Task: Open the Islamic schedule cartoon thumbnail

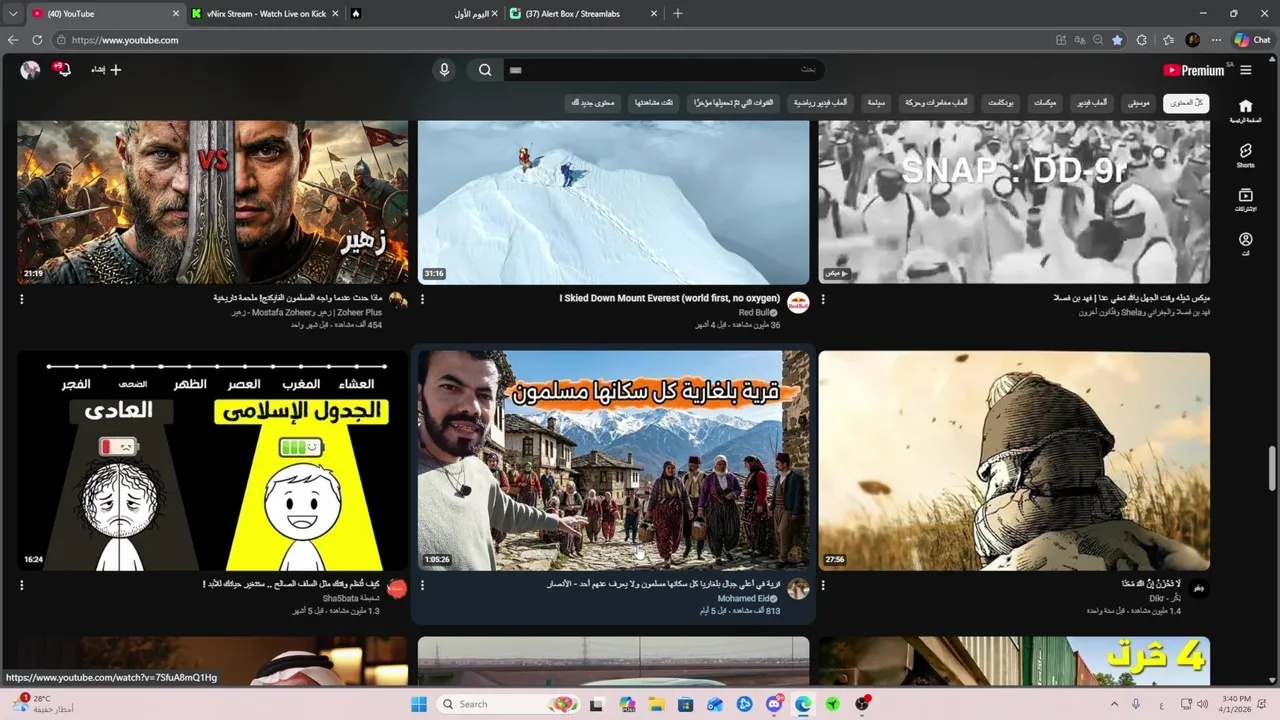Action: pyautogui.click(x=212, y=460)
